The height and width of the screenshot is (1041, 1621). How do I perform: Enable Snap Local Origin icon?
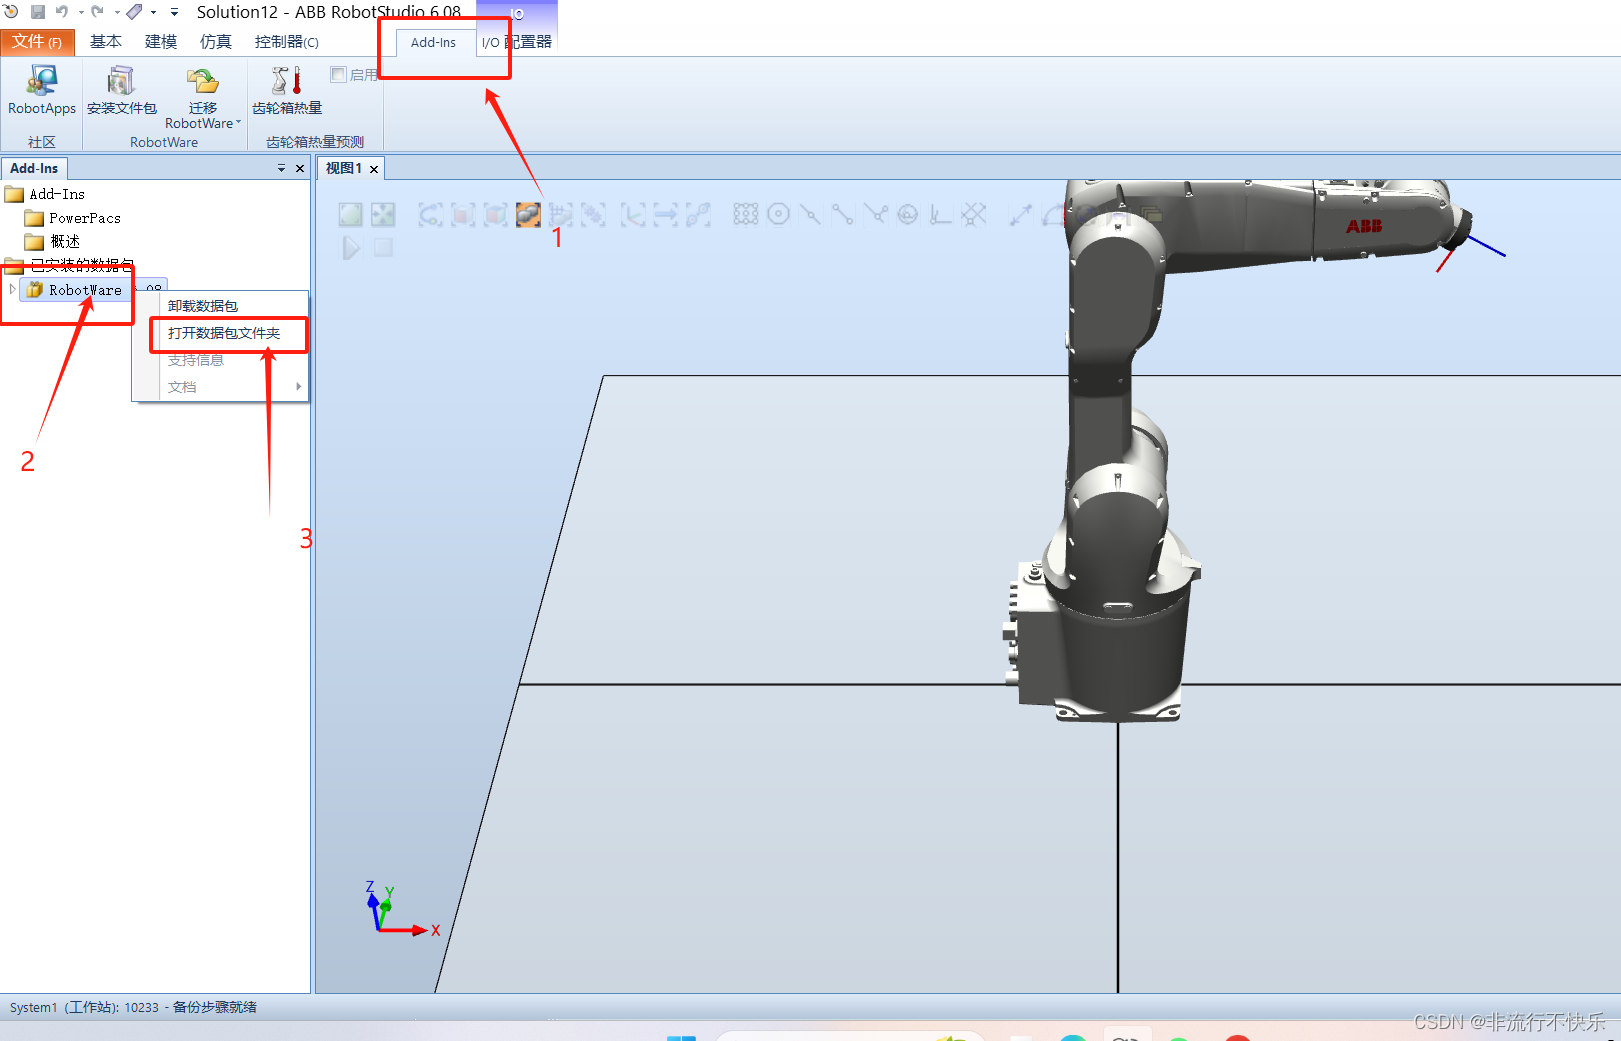tap(941, 214)
